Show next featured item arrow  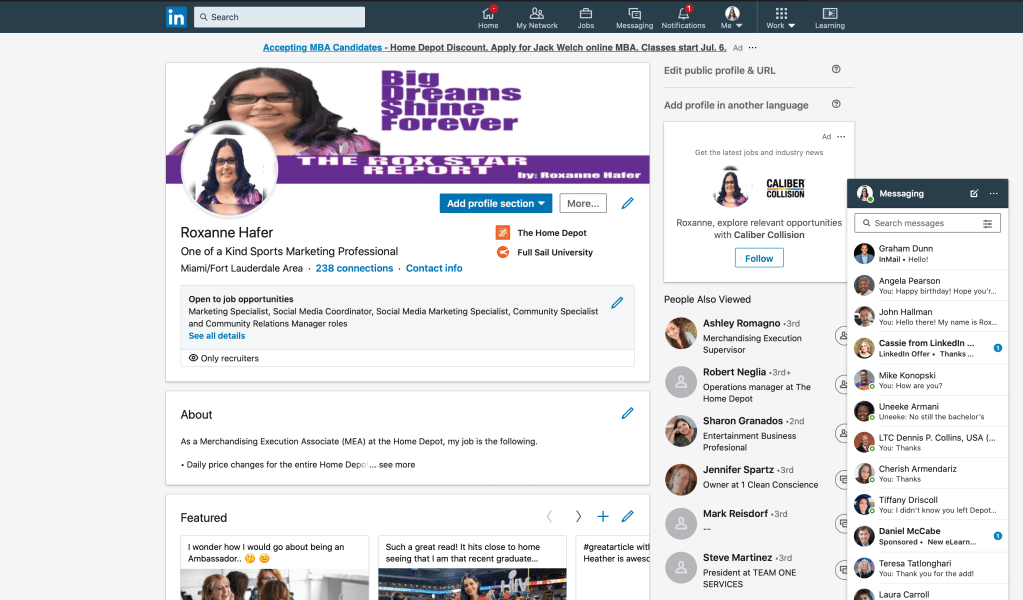(577, 517)
